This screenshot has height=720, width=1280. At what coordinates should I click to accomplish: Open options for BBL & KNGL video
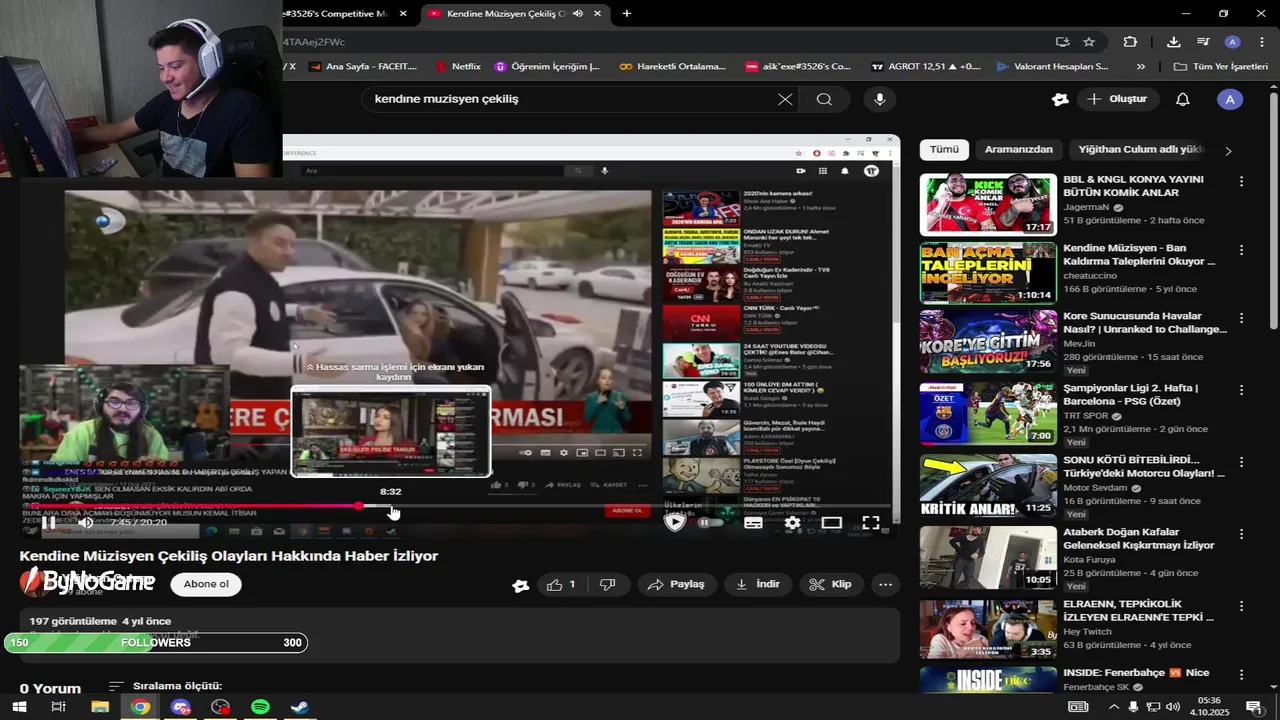(1241, 182)
